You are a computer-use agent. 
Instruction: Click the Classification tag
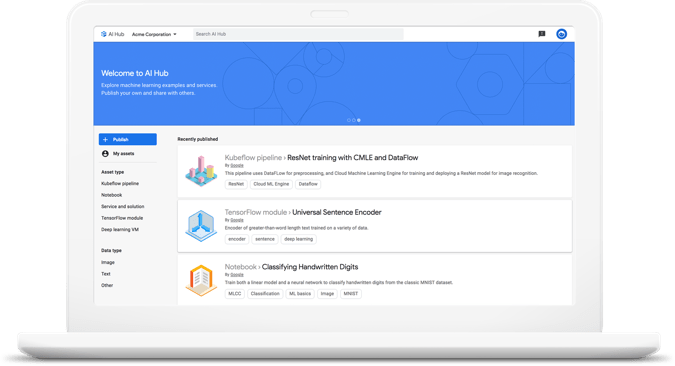click(x=265, y=294)
